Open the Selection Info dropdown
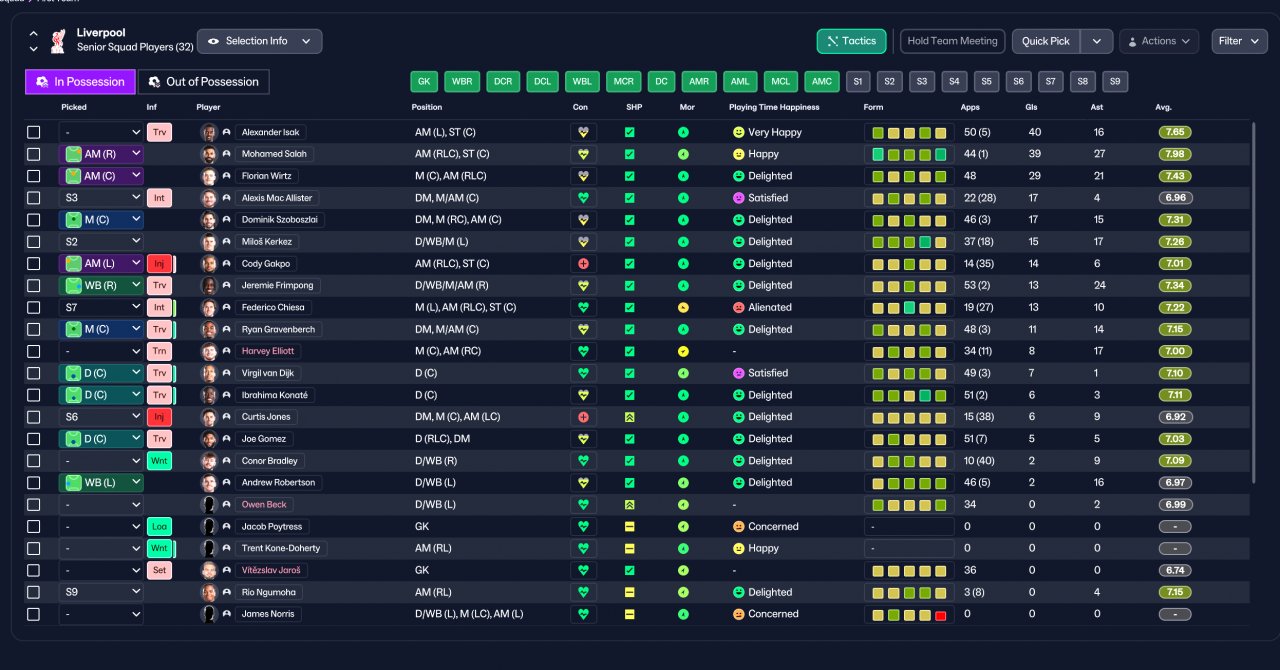This screenshot has height=670, width=1280. (x=259, y=41)
